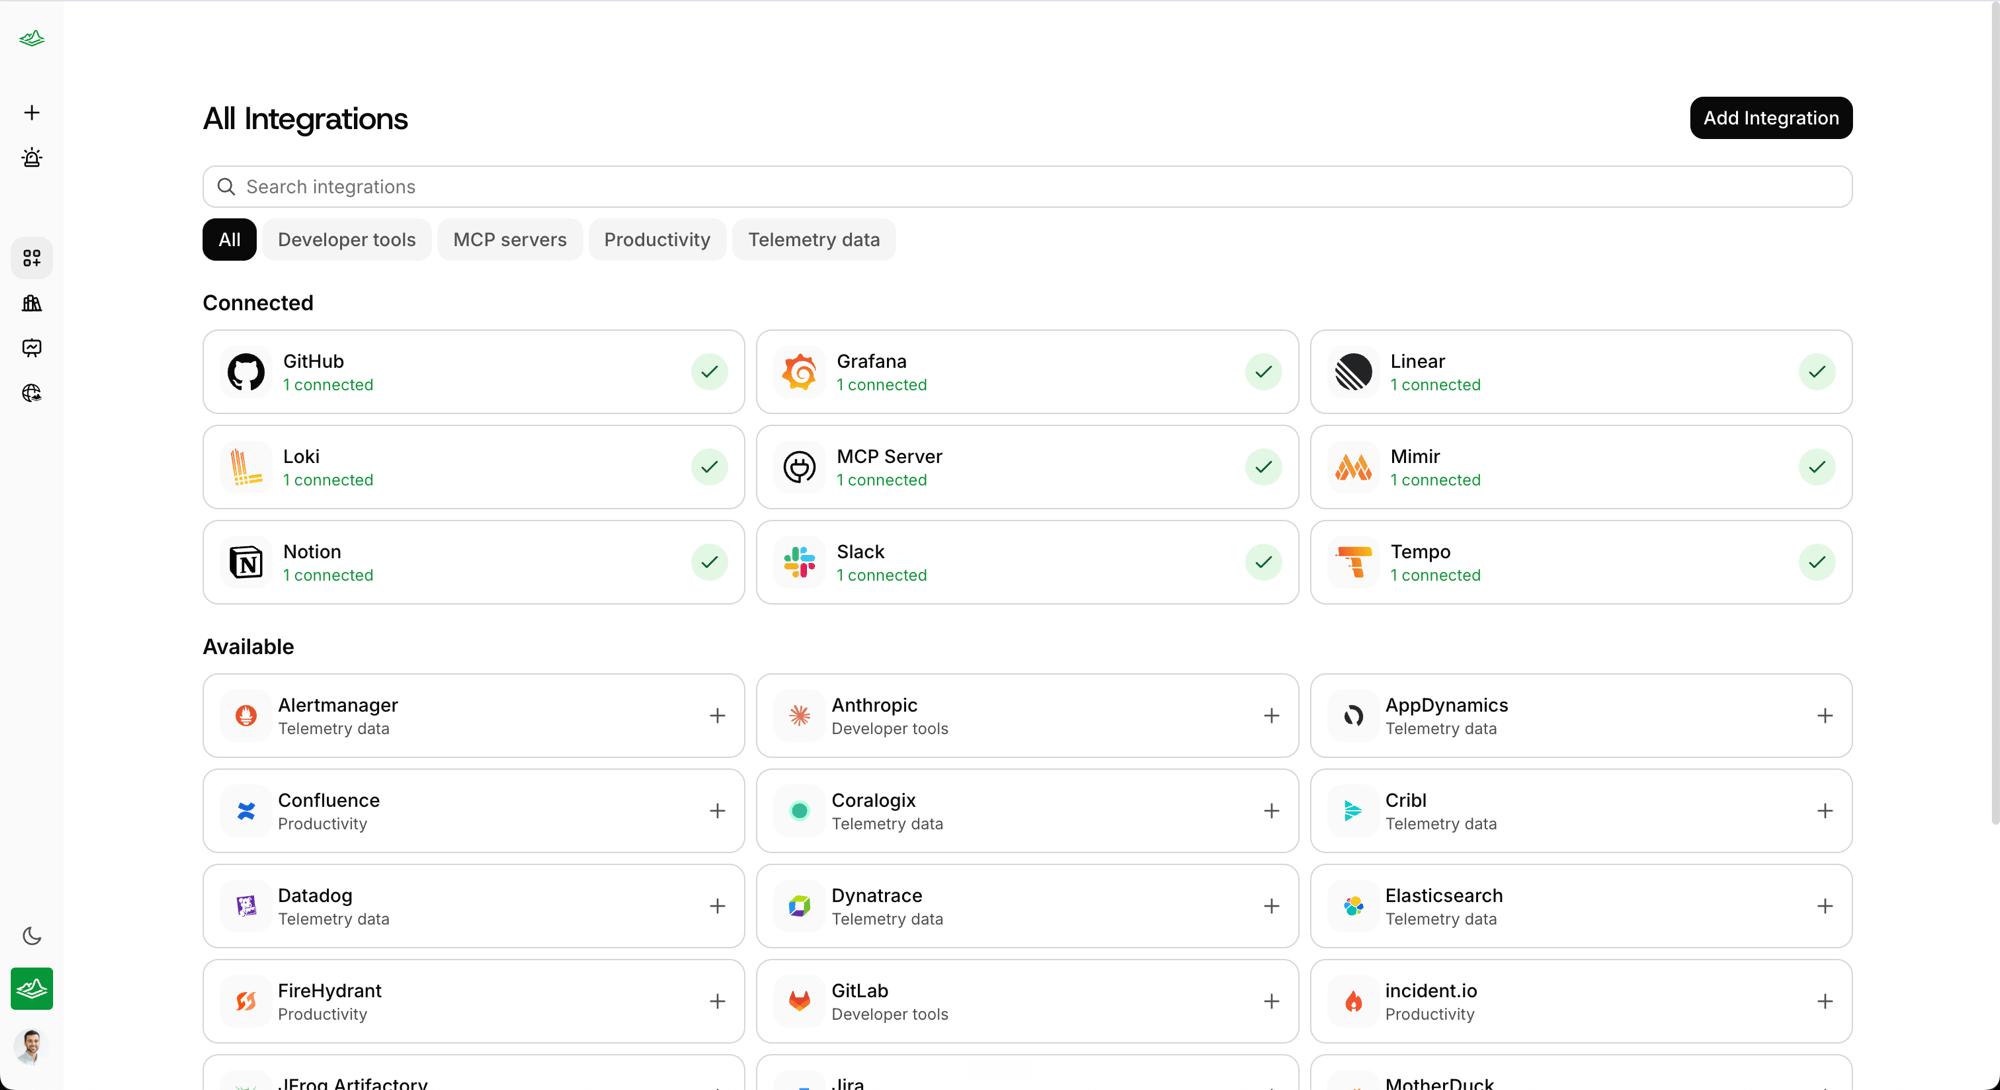2000x1090 pixels.
Task: Filter by Productivity category
Action: (x=657, y=240)
